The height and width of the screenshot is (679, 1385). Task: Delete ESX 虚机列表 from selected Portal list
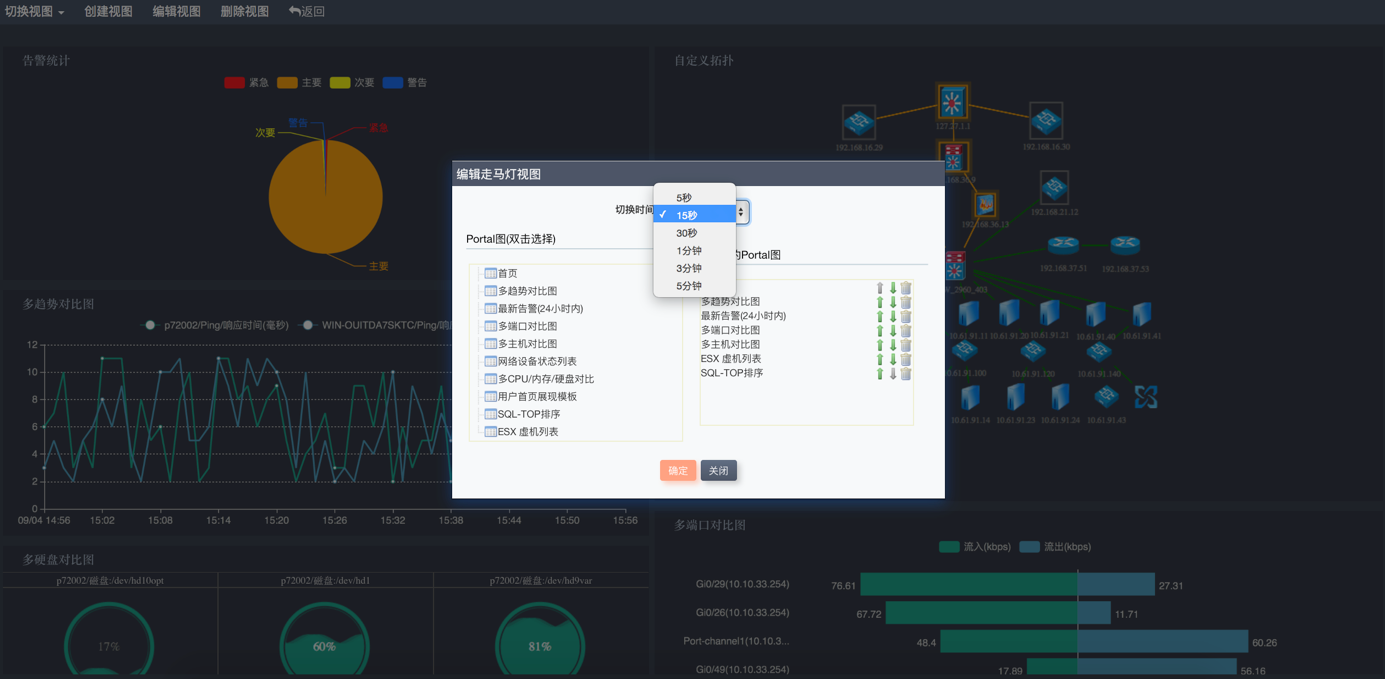[x=906, y=359]
